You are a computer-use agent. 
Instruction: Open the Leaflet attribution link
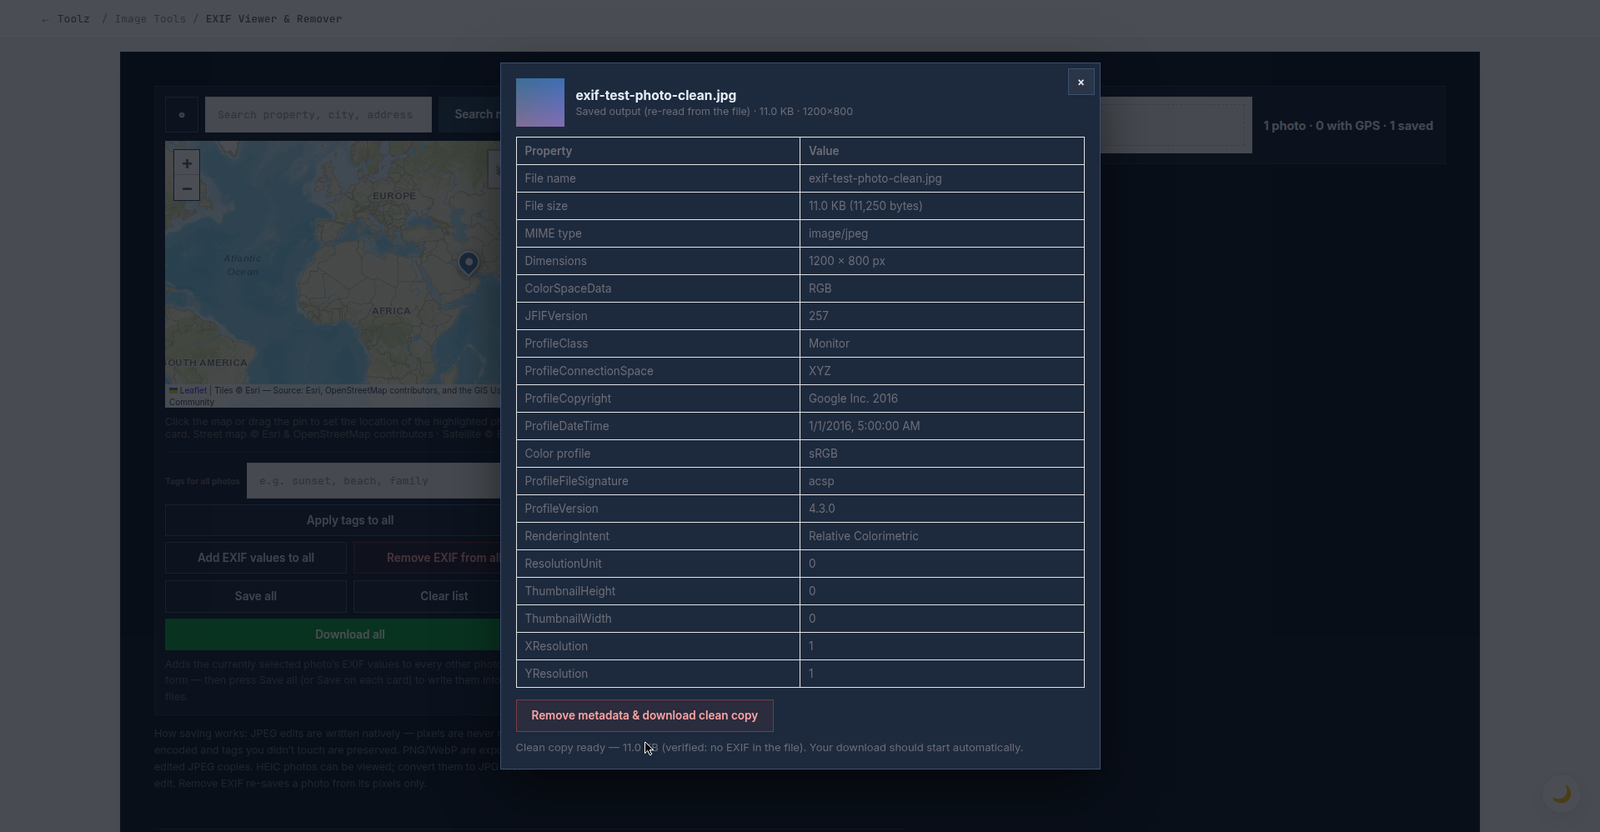pos(193,390)
